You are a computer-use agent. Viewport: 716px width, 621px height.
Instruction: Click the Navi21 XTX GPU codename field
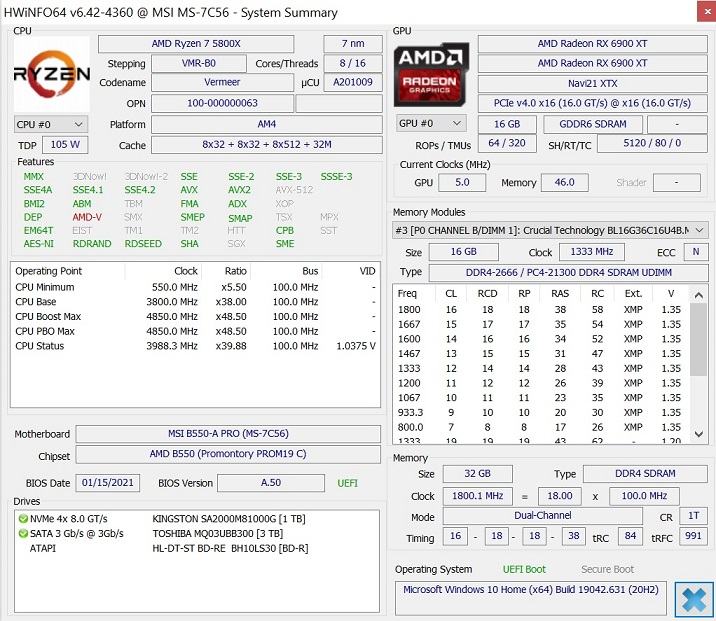point(593,84)
